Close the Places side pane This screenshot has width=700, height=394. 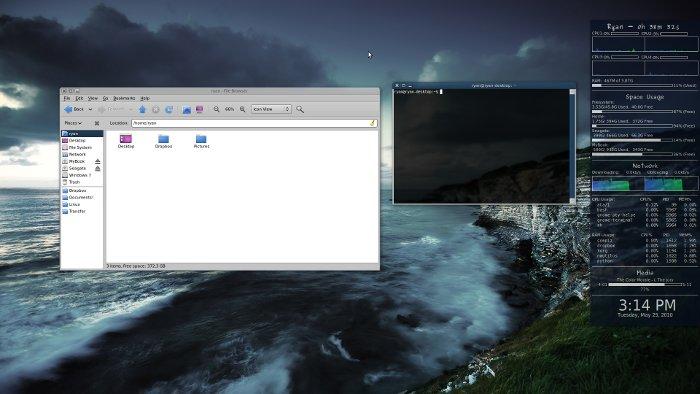(97, 123)
